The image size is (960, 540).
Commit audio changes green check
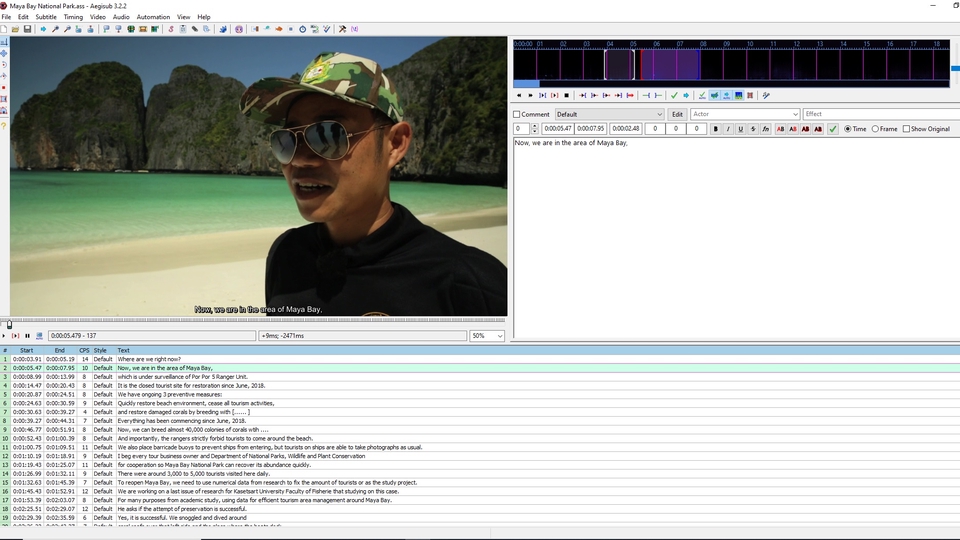[674, 96]
